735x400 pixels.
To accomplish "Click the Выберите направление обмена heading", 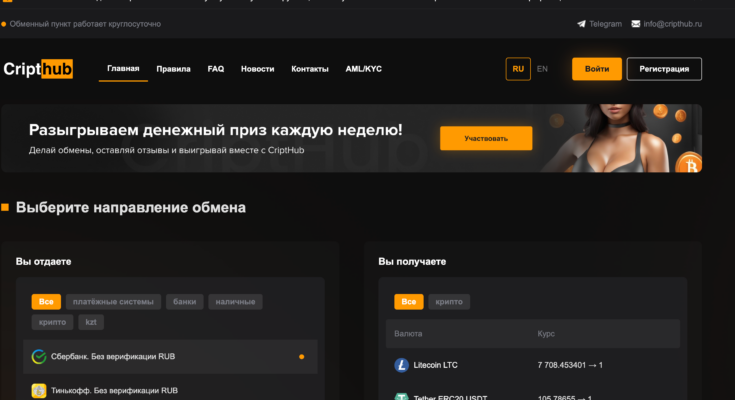I will pyautogui.click(x=131, y=207).
